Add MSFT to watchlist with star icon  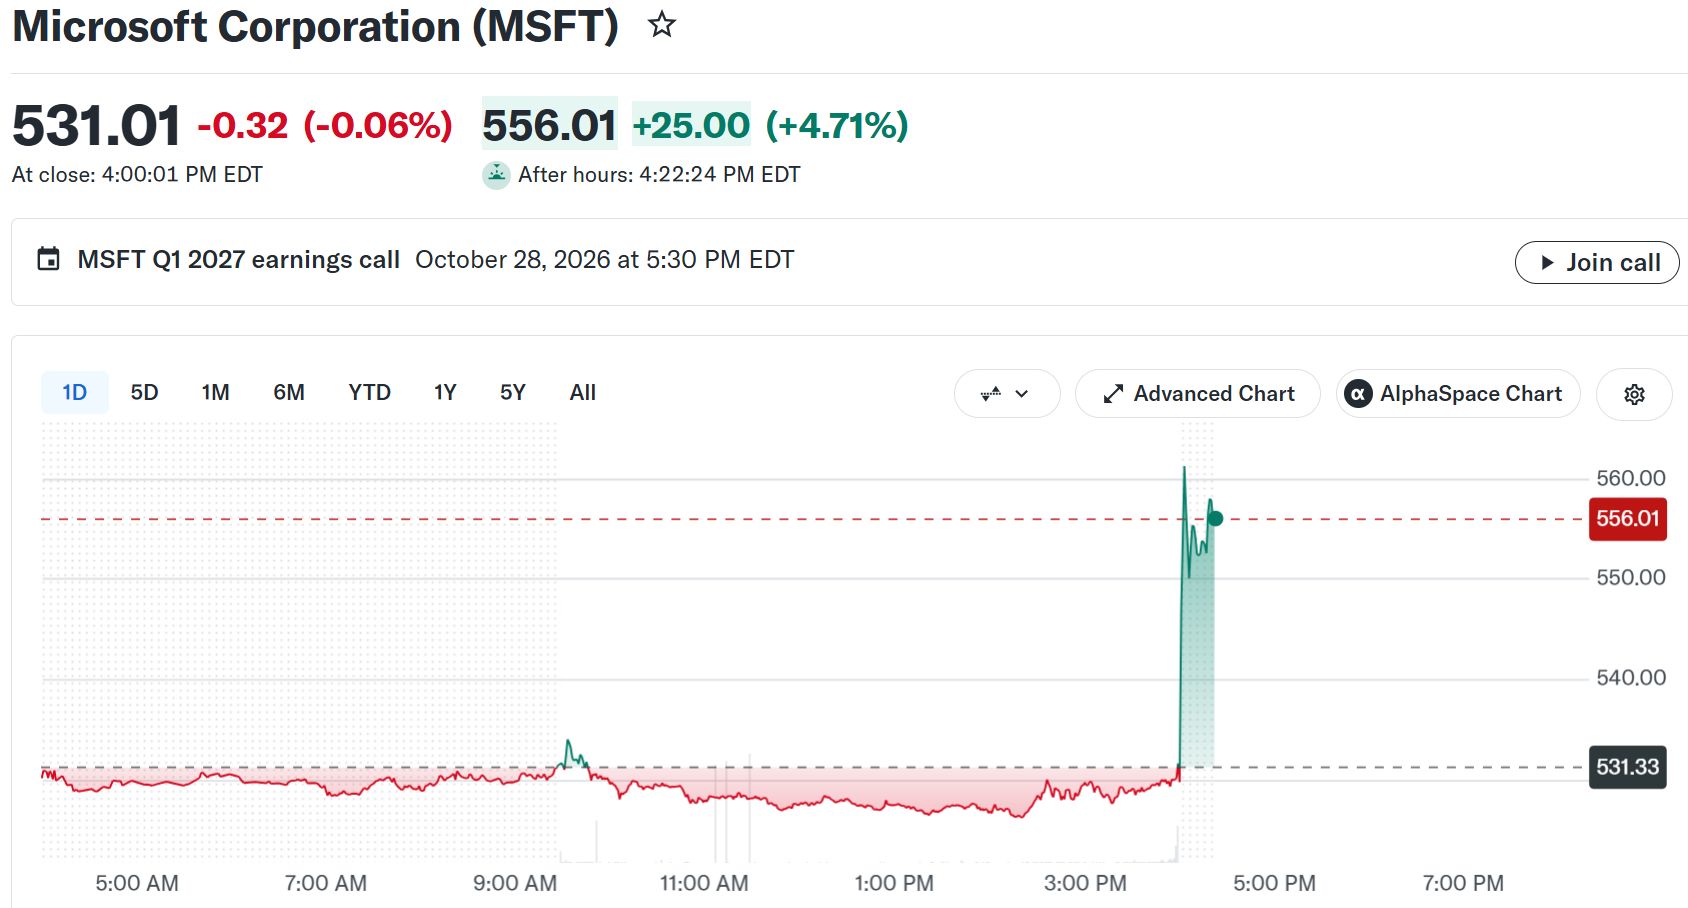click(x=662, y=24)
